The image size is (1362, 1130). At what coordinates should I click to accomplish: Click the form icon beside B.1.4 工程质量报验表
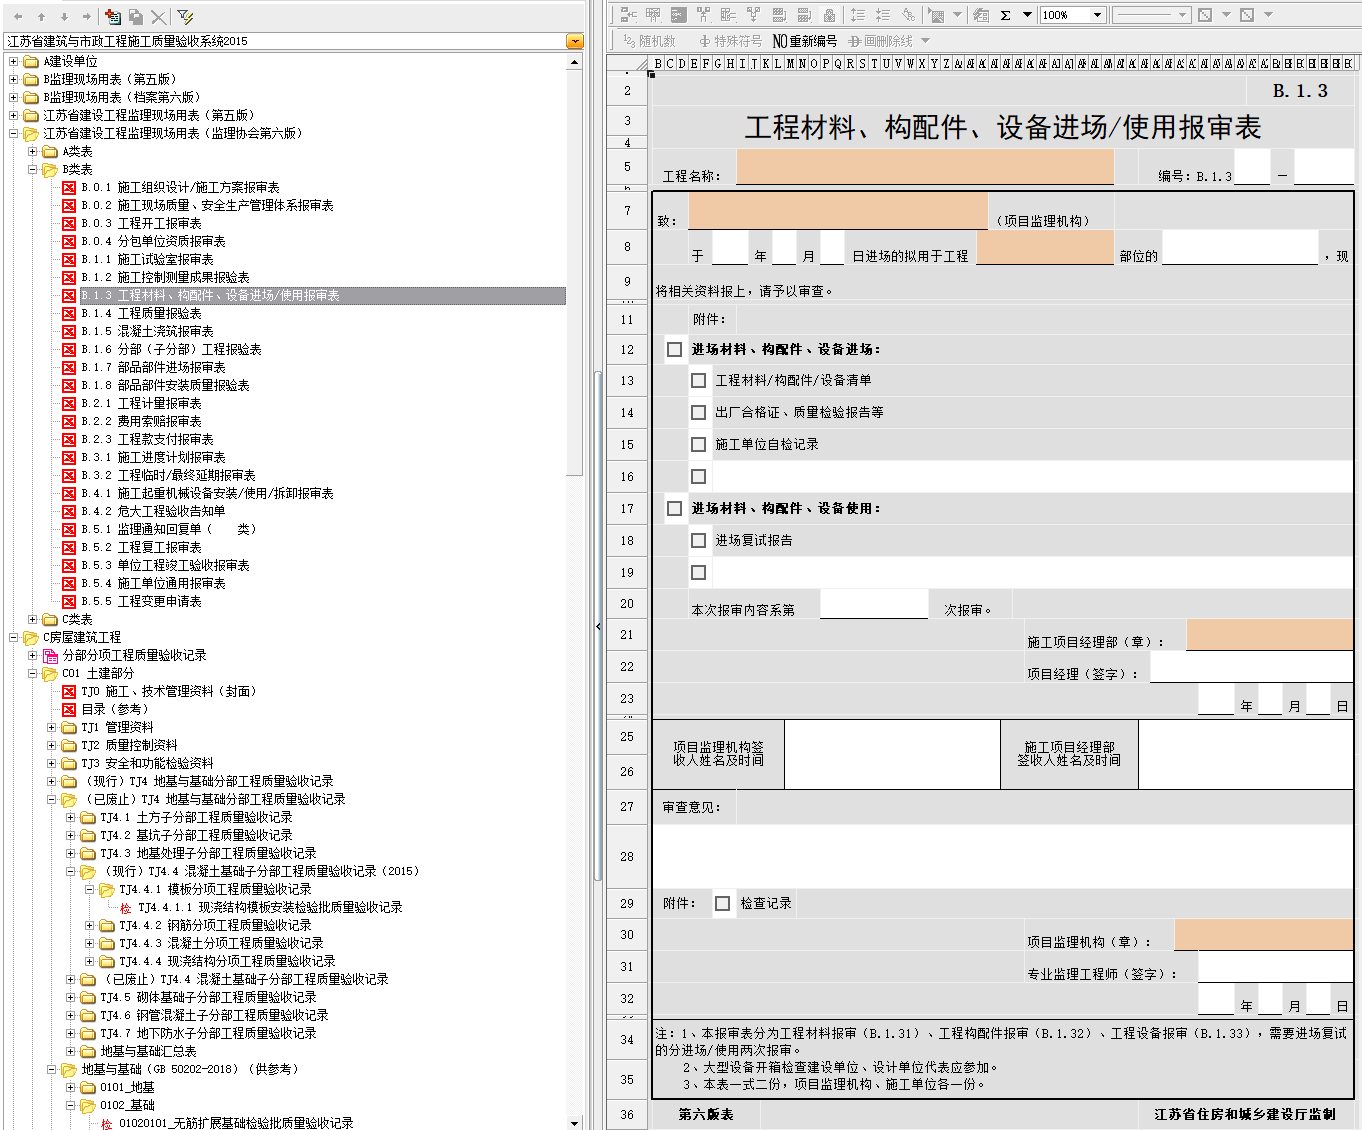69,314
